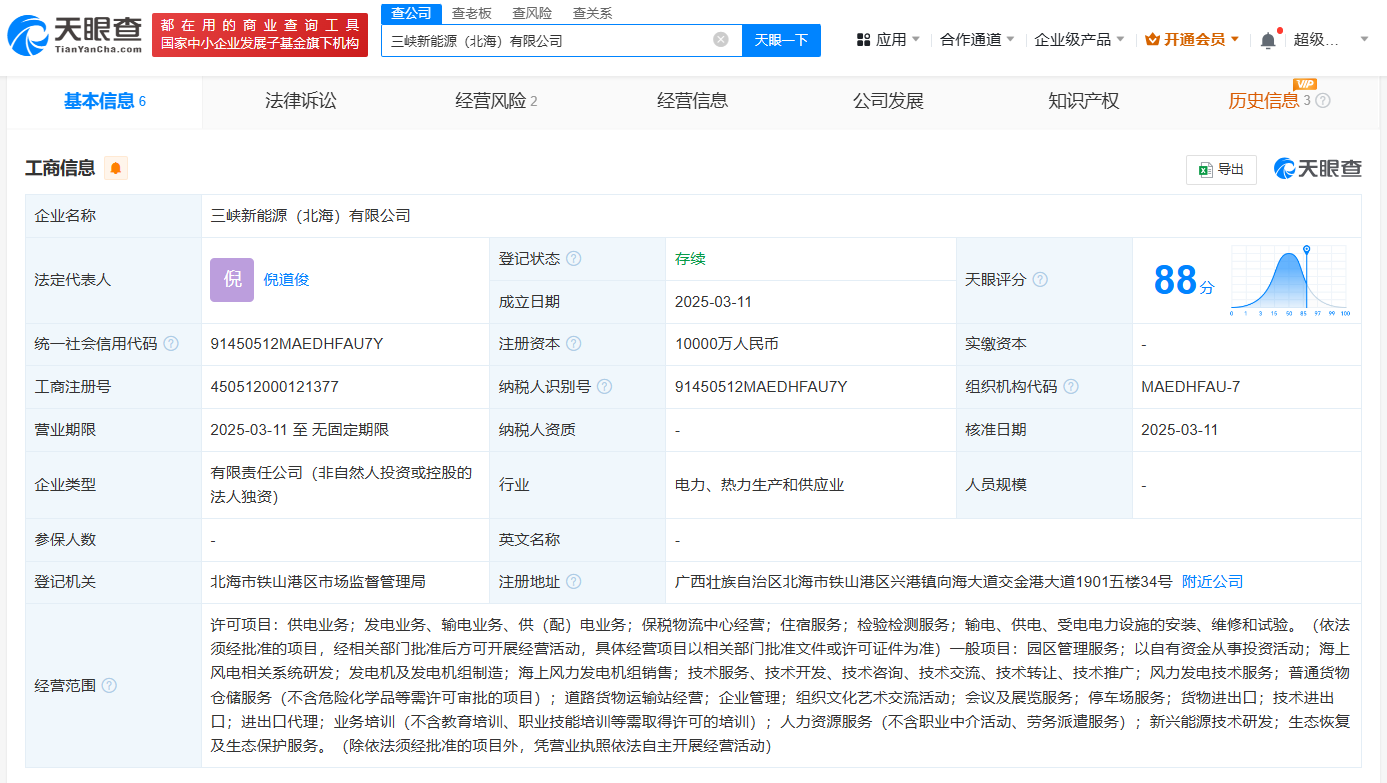The width and height of the screenshot is (1387, 783).
Task: Click help icon next to 统一社会信用代码
Action: coord(171,344)
